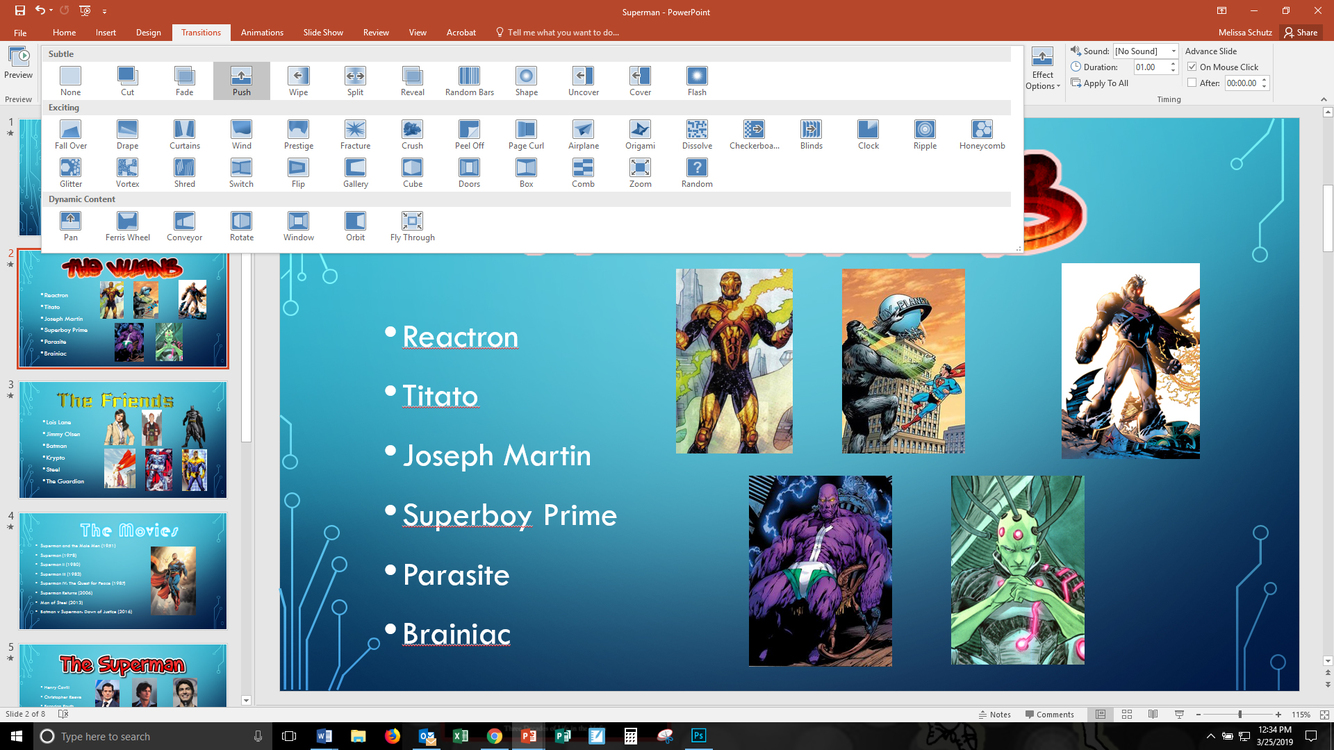The height and width of the screenshot is (750, 1334).
Task: Apply the Zoom transition
Action: [640, 172]
